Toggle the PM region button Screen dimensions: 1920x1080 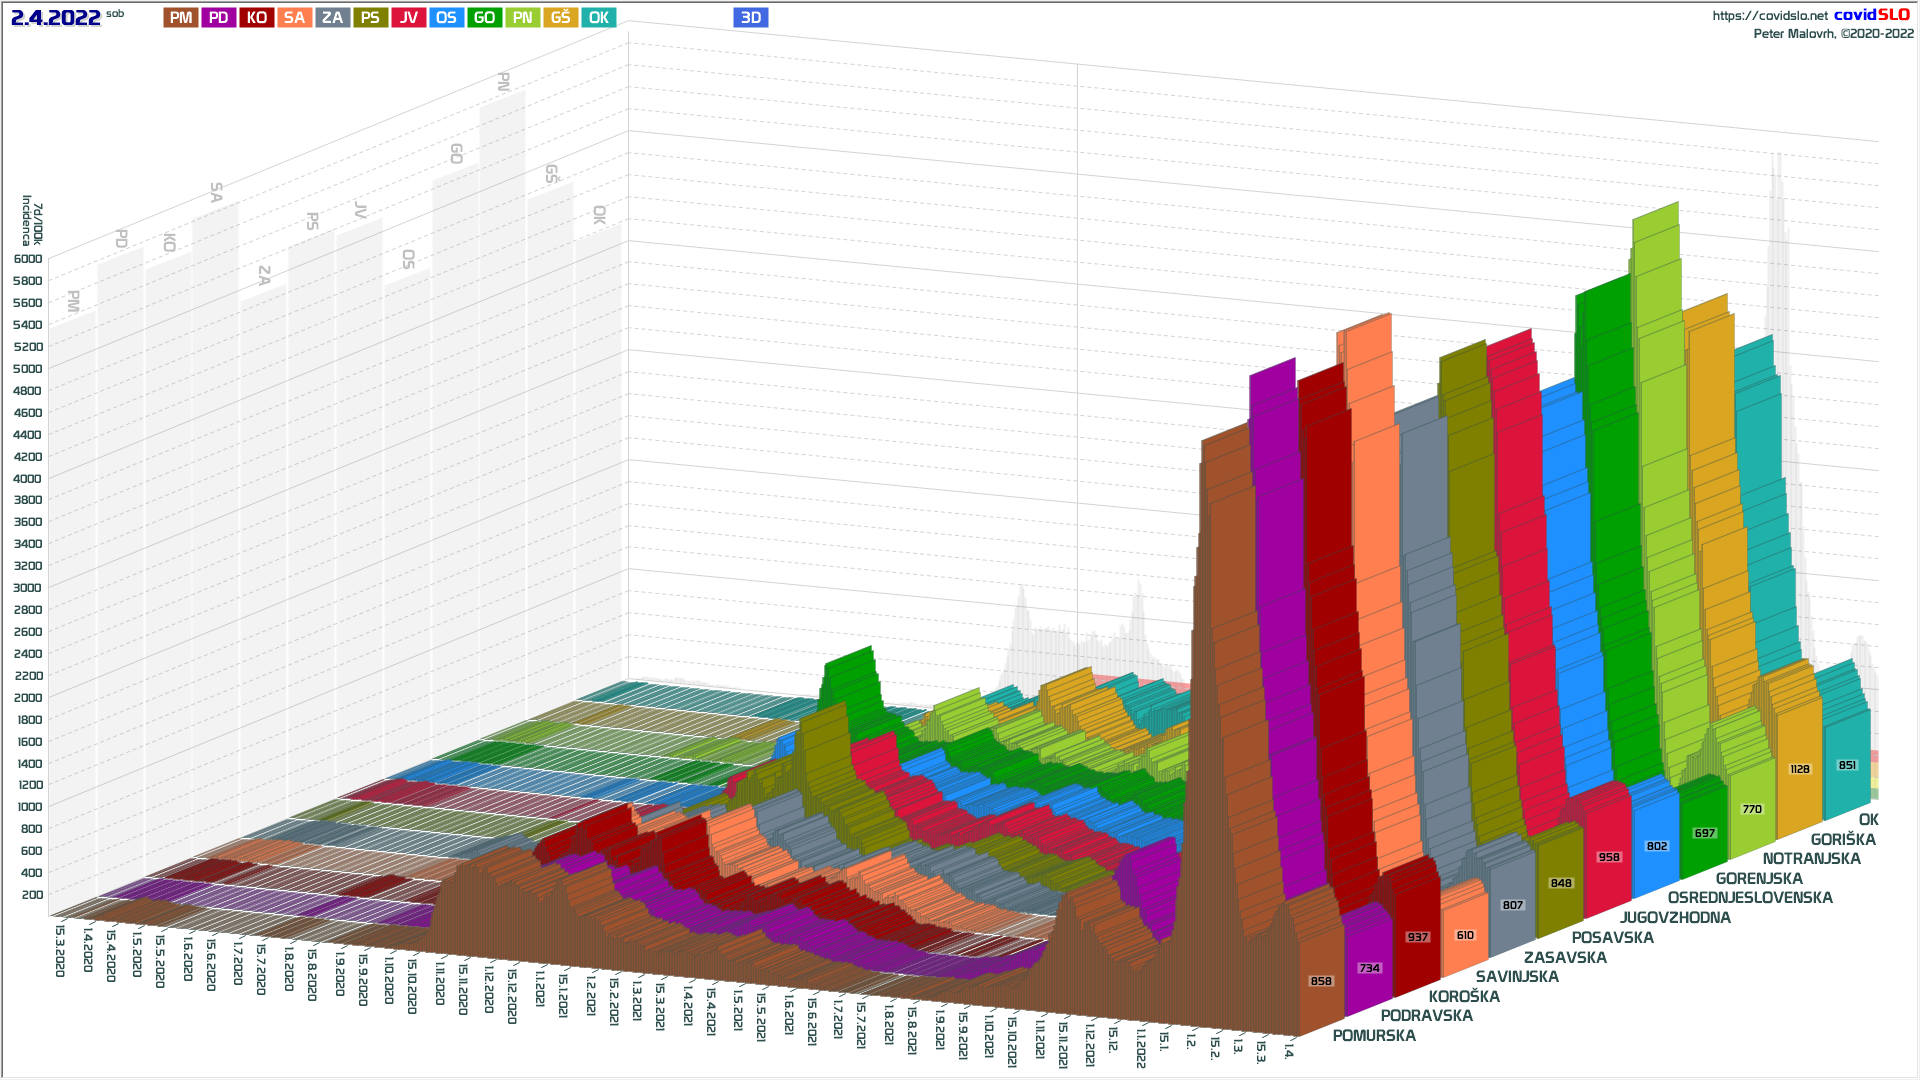181,17
